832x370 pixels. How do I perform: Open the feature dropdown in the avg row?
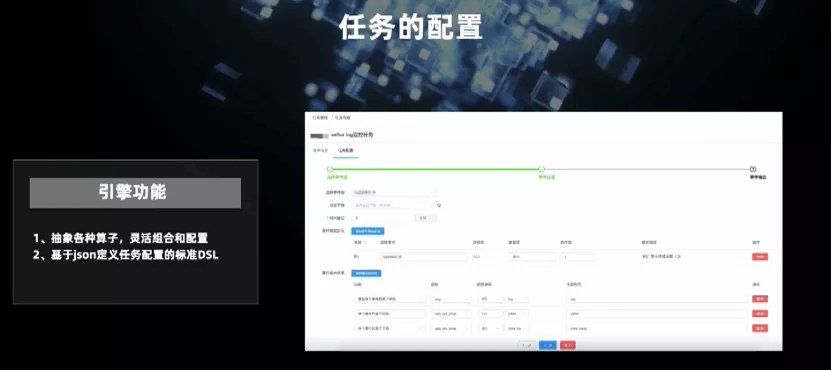coord(389,299)
